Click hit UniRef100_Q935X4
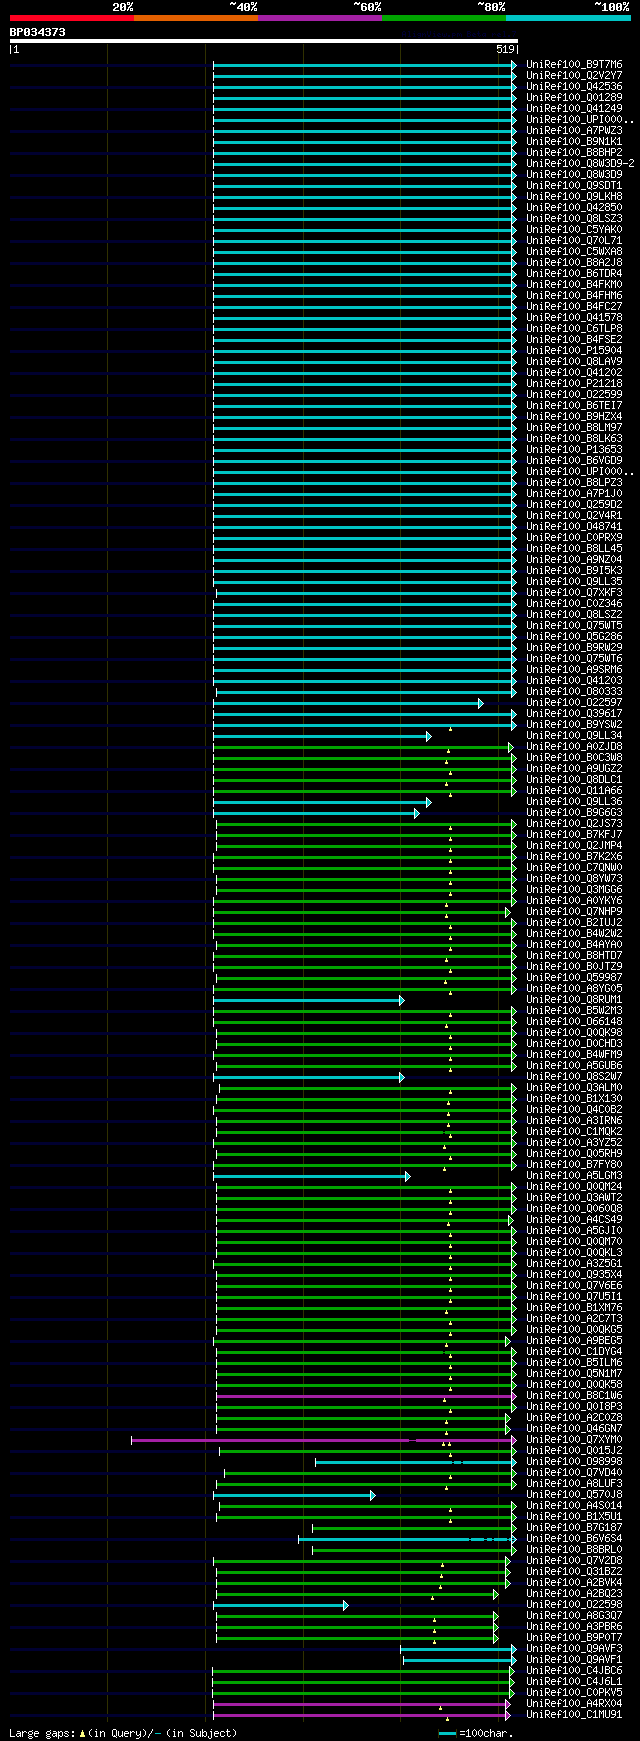640x1741 pixels. tap(574, 1275)
